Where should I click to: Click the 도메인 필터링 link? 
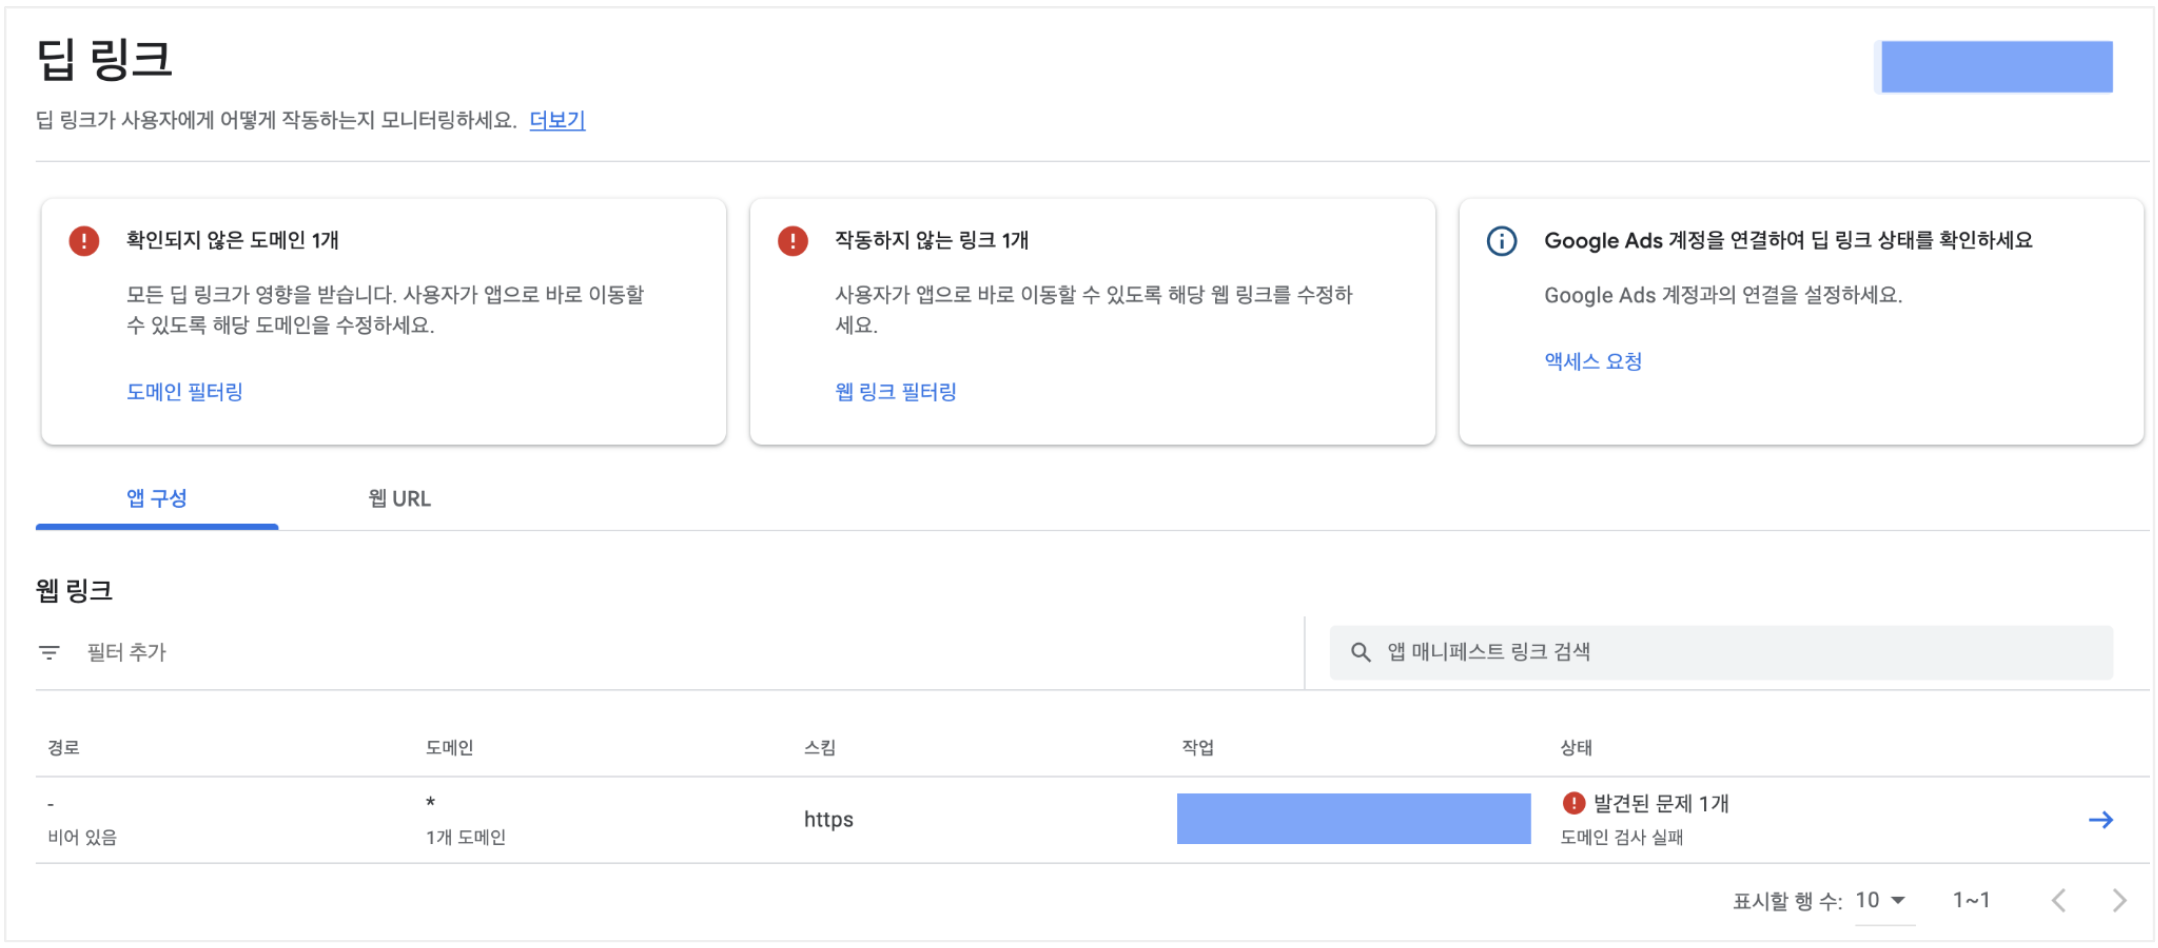click(x=185, y=392)
